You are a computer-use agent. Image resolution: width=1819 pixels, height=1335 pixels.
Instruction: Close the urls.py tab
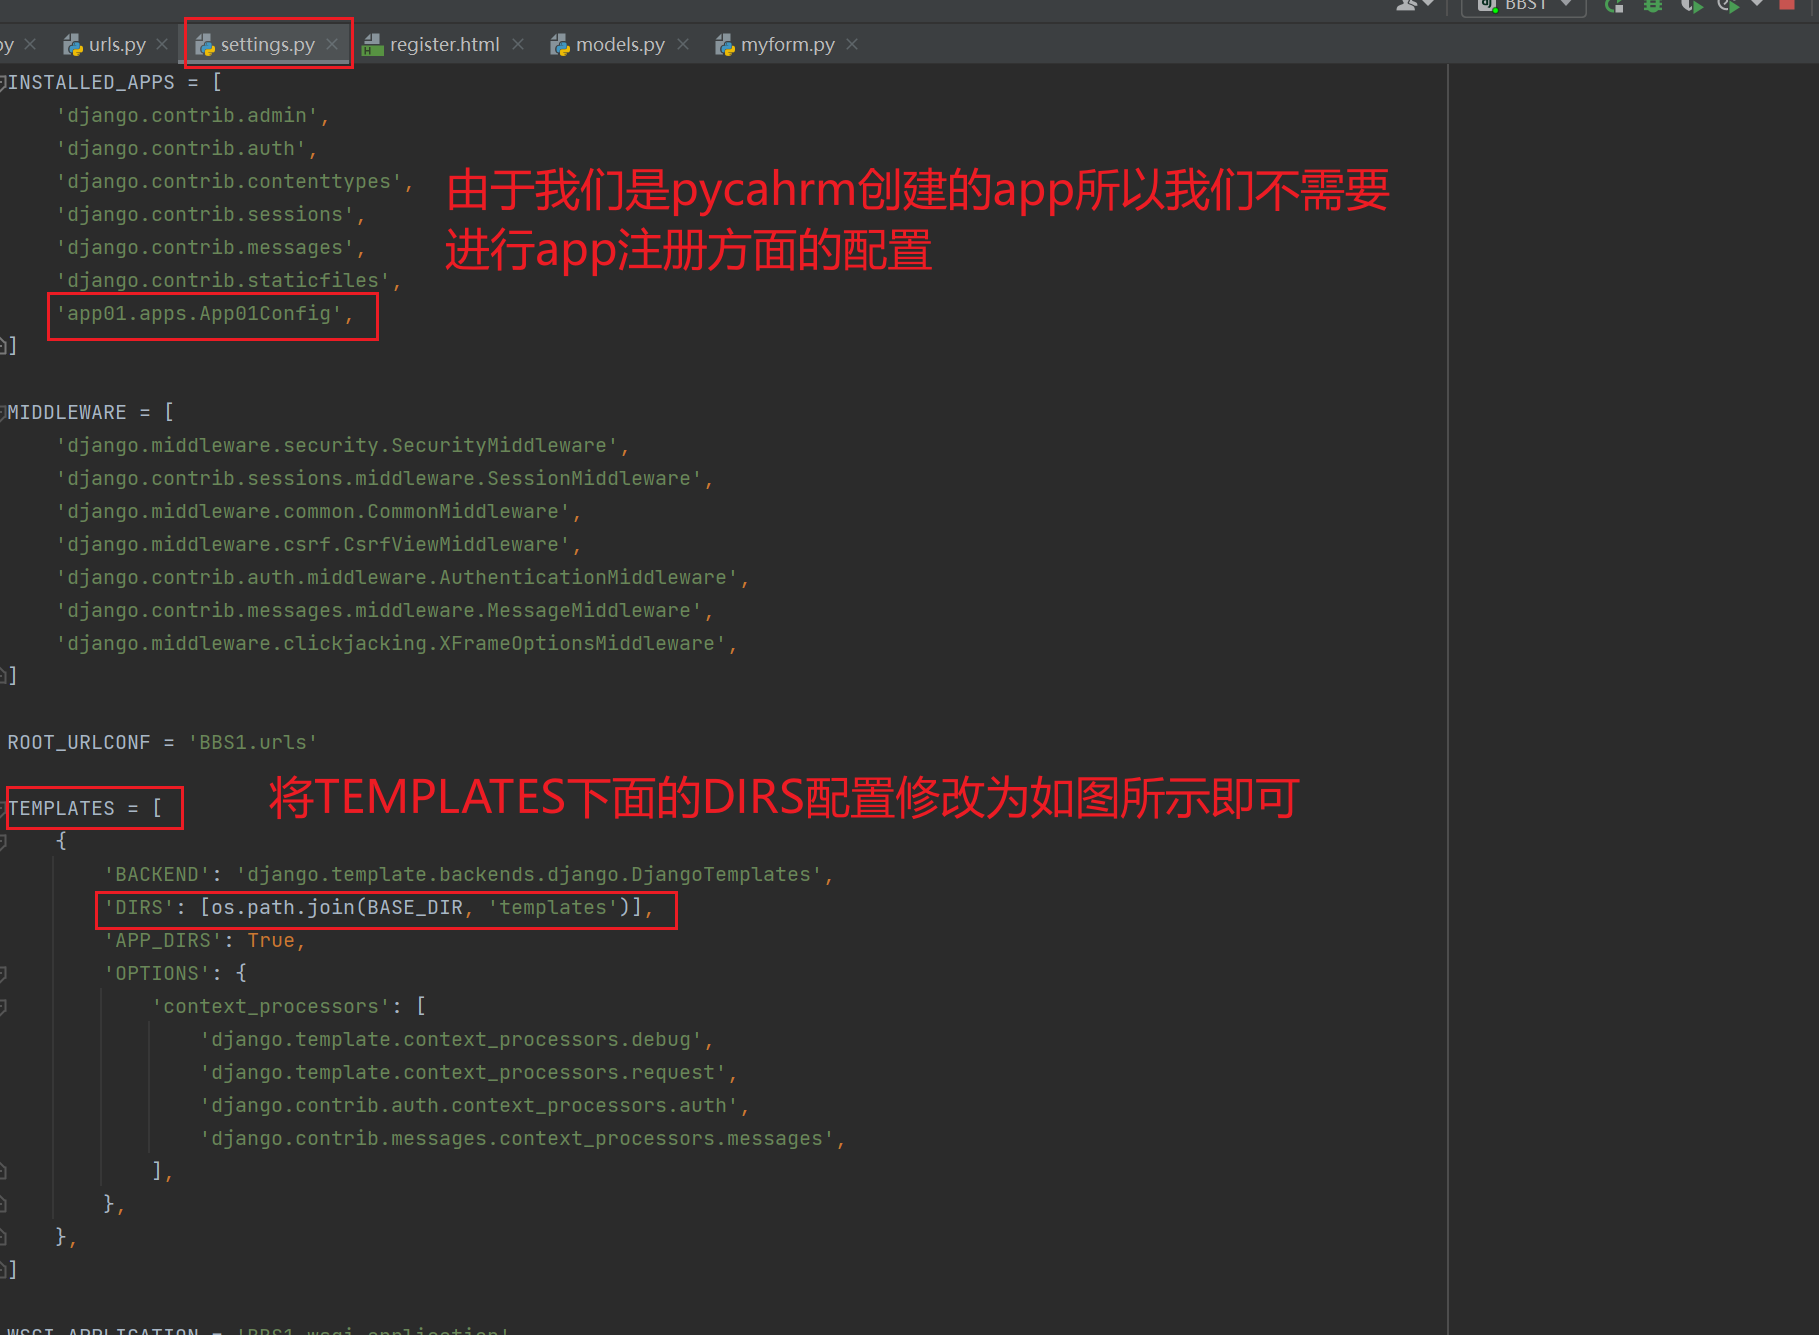(162, 45)
